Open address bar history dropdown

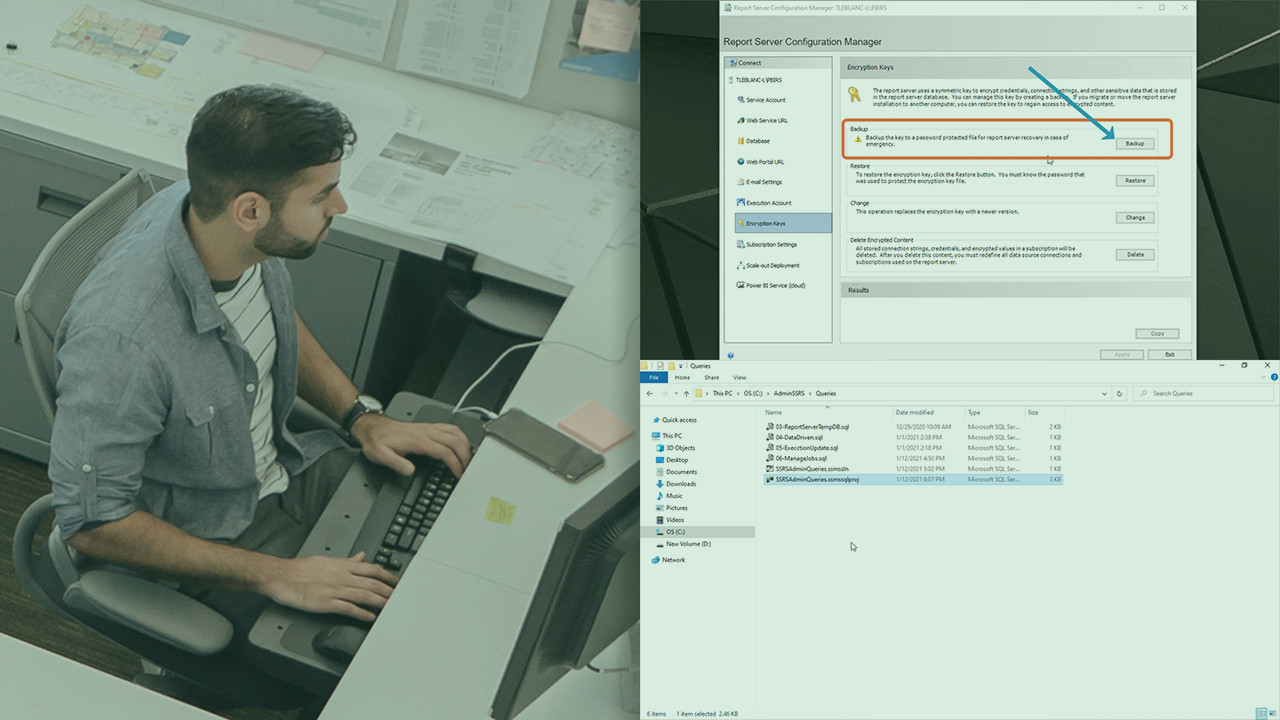(1105, 393)
